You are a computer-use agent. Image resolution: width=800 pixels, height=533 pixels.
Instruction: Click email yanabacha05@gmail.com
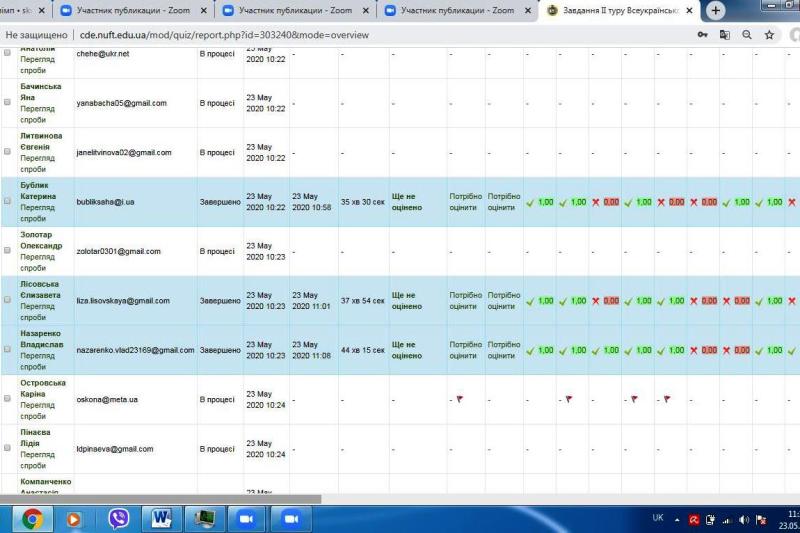[121, 103]
